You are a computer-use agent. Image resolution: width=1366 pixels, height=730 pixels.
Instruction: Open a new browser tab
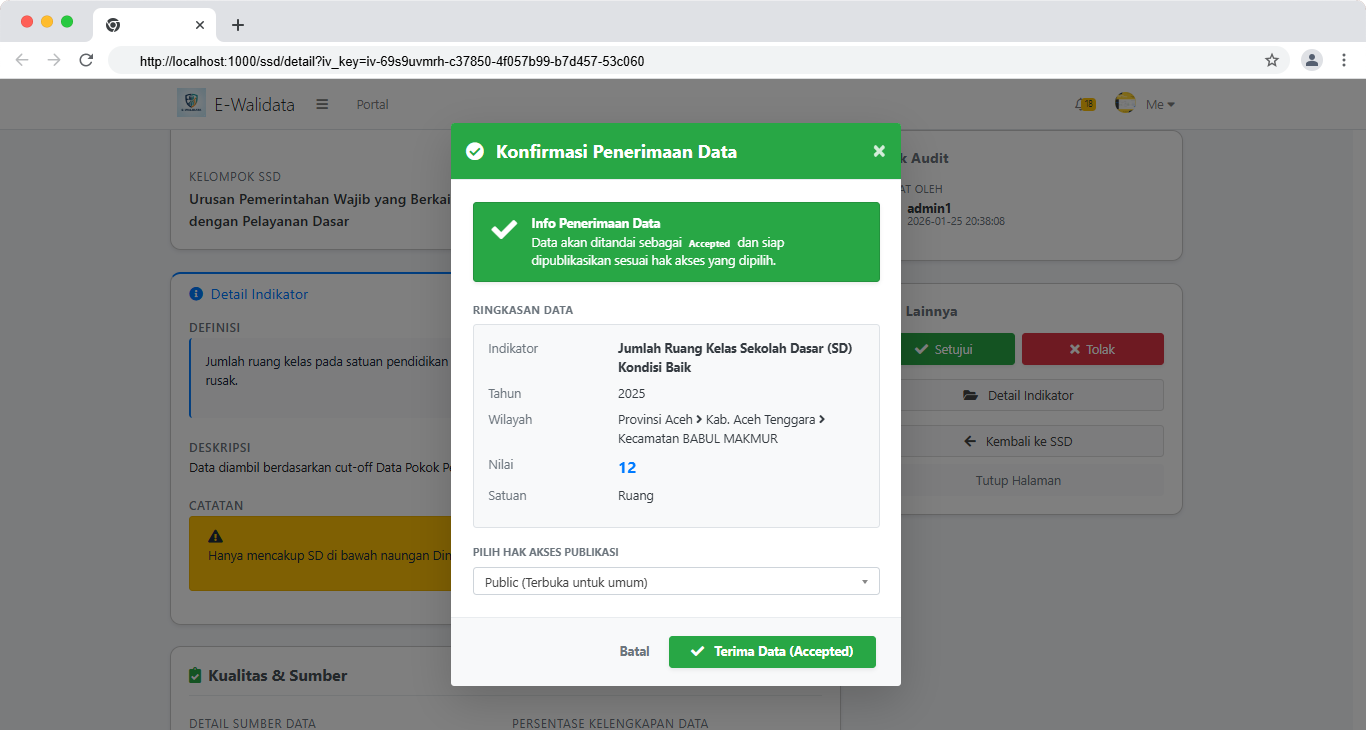(238, 25)
